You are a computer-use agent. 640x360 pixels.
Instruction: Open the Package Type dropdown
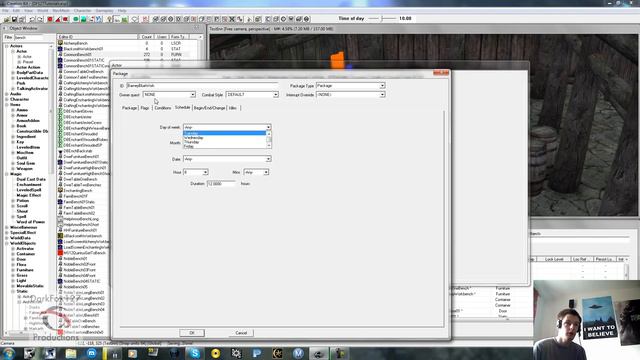(382, 86)
